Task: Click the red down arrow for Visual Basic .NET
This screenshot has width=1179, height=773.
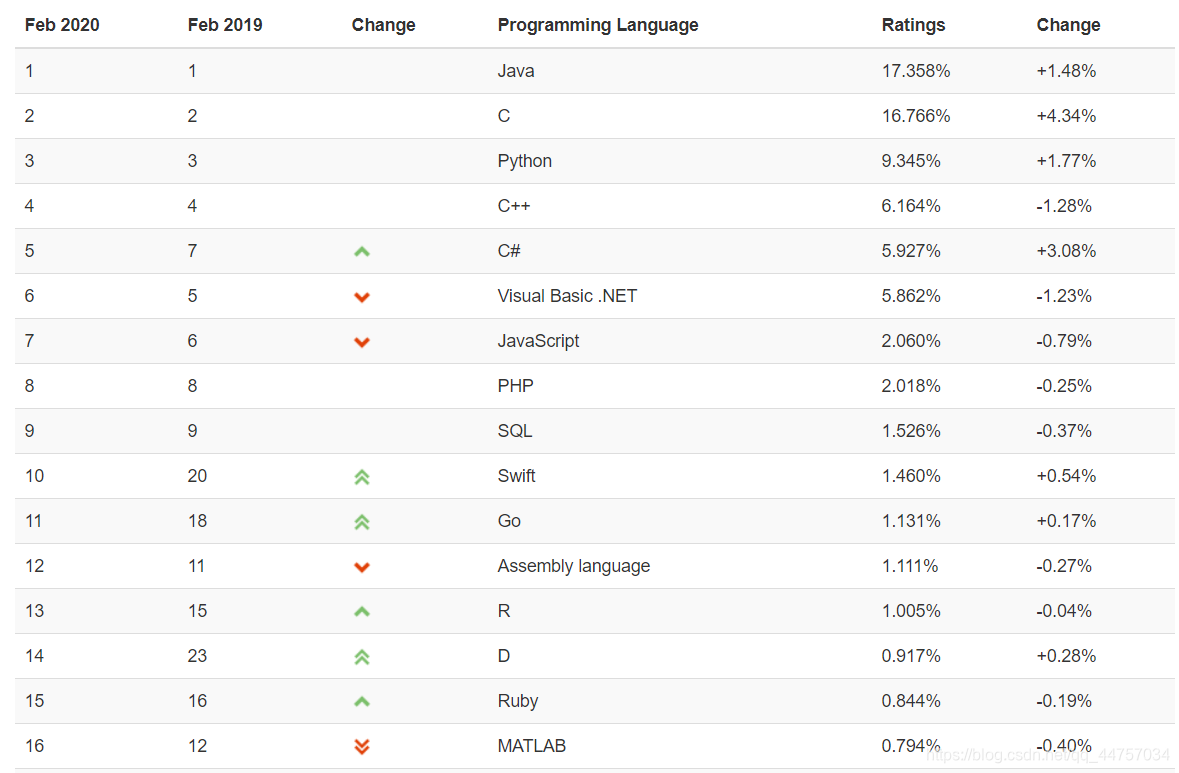Action: (x=362, y=297)
